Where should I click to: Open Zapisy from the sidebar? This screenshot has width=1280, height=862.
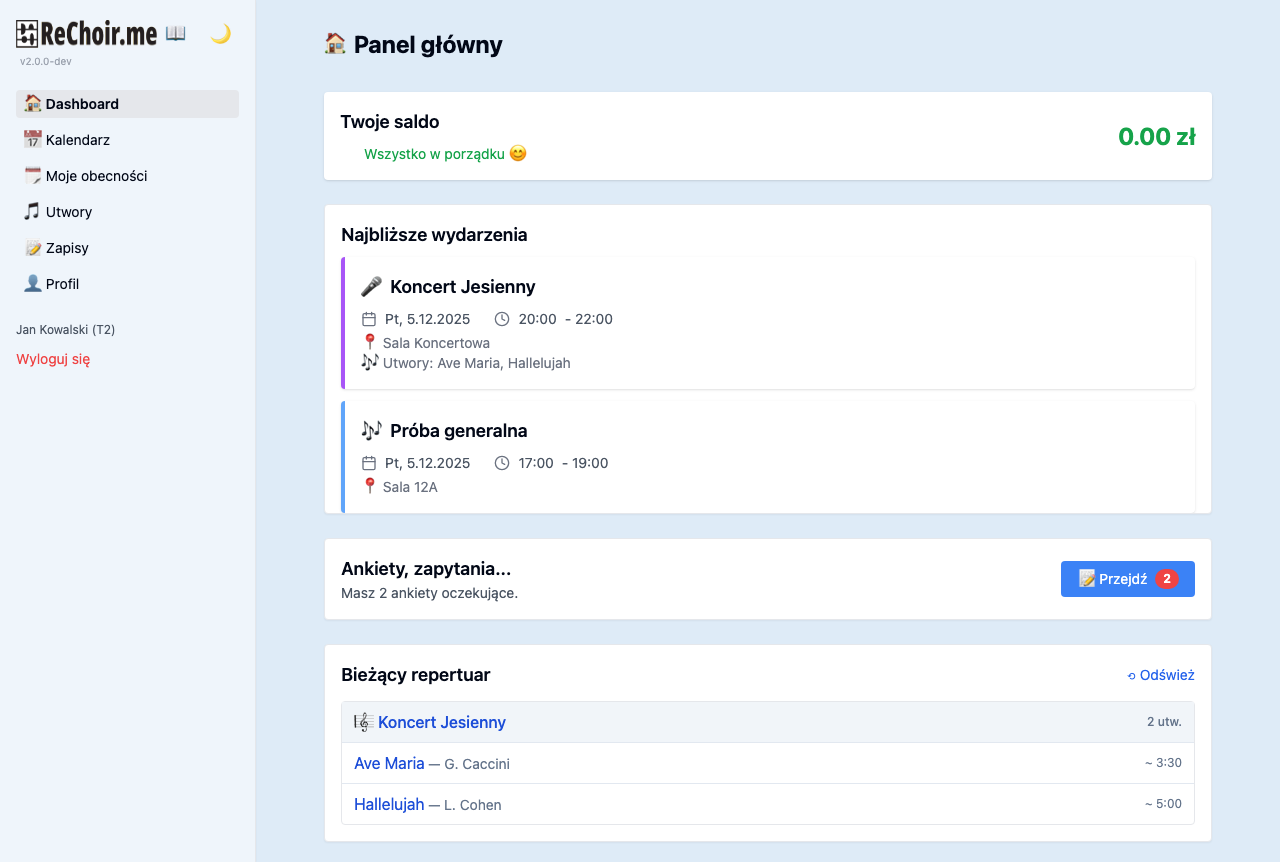point(67,248)
